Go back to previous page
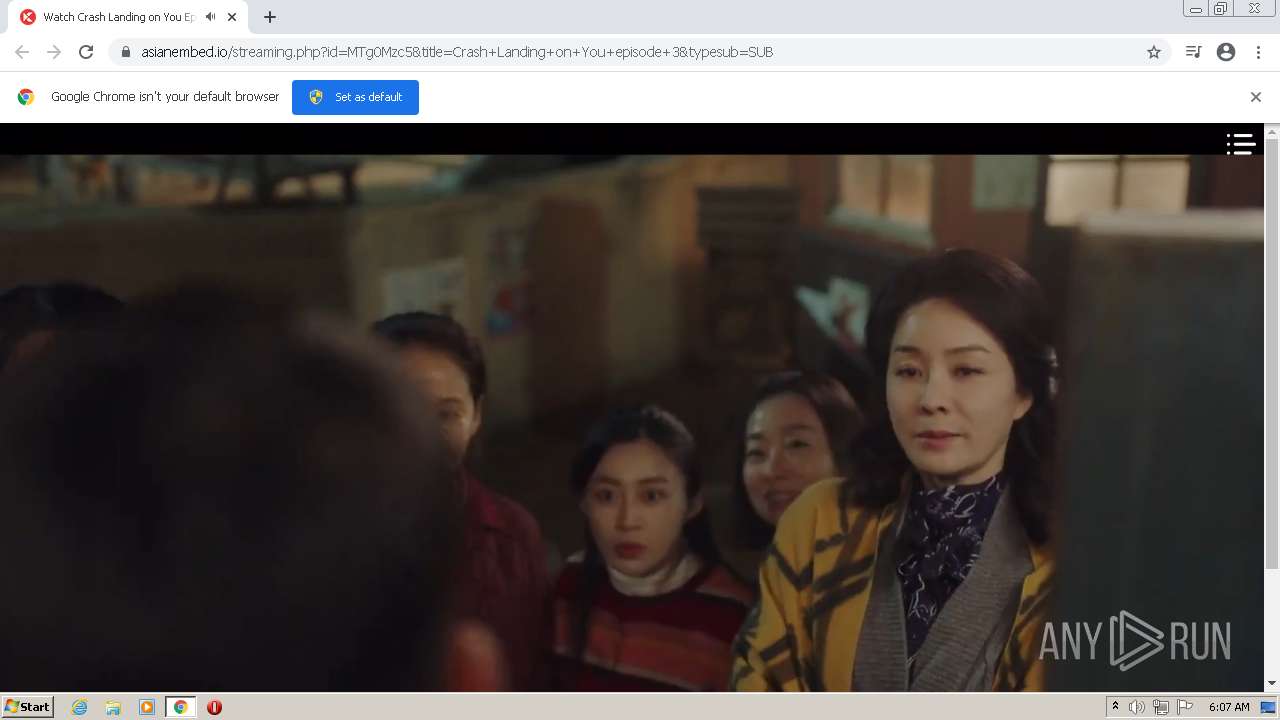The image size is (1280, 720). [x=22, y=52]
